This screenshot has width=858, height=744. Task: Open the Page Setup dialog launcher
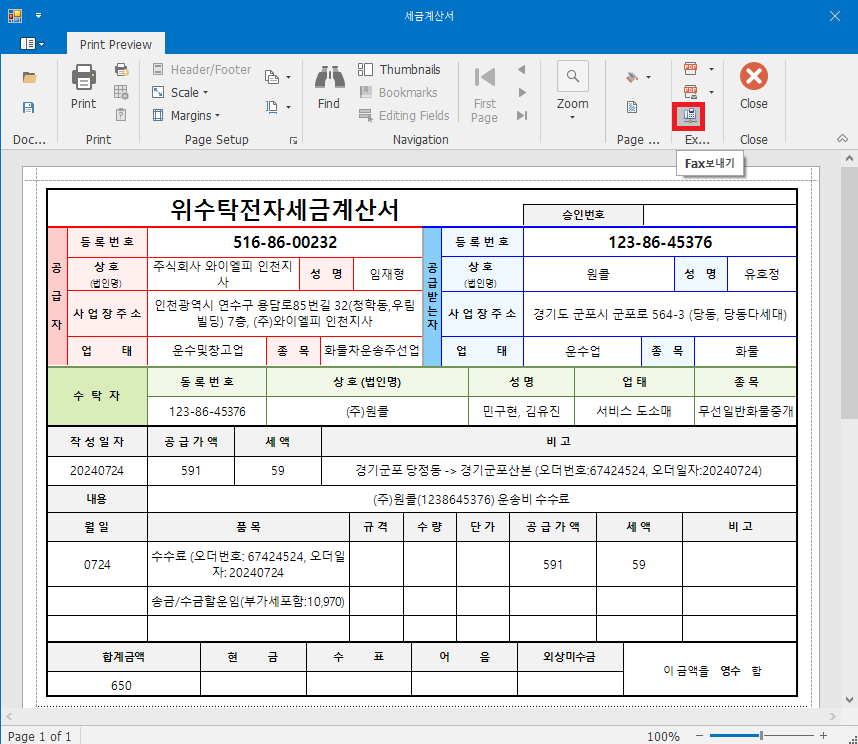coord(293,141)
